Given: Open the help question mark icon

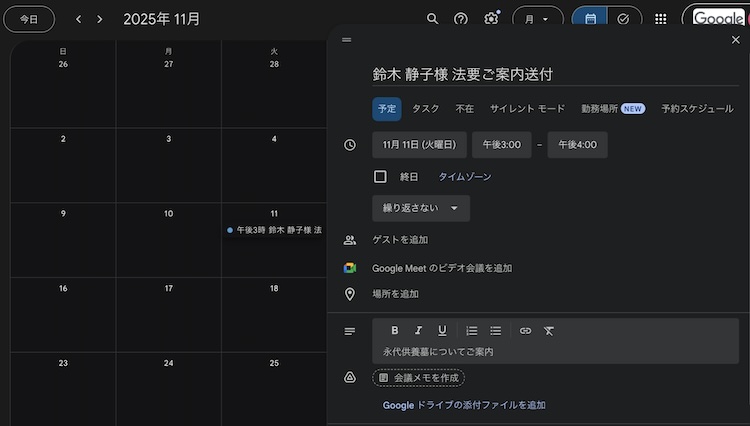Looking at the screenshot, I should tap(461, 19).
